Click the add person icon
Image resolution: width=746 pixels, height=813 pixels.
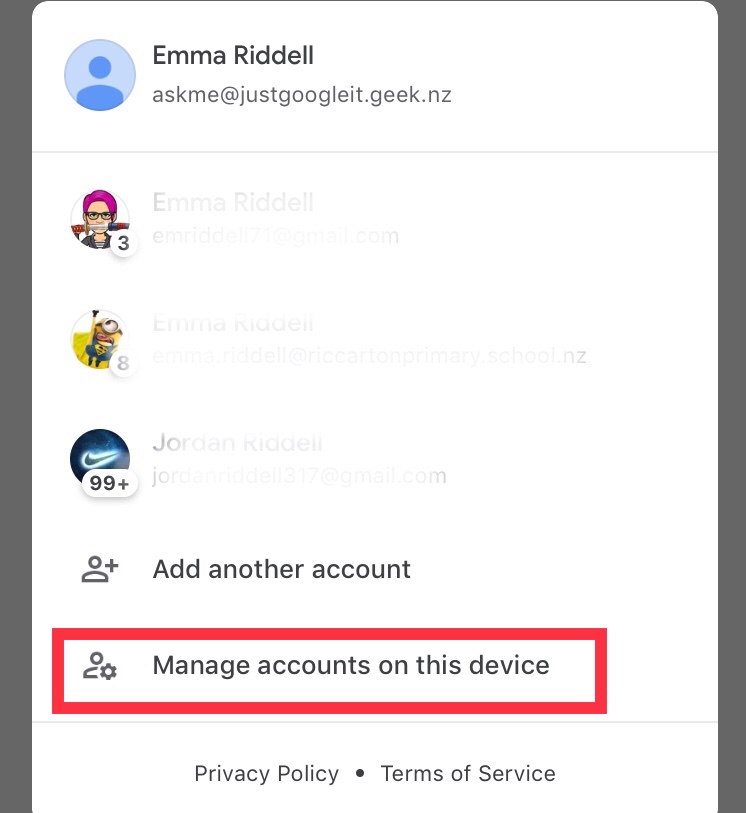(x=100, y=569)
